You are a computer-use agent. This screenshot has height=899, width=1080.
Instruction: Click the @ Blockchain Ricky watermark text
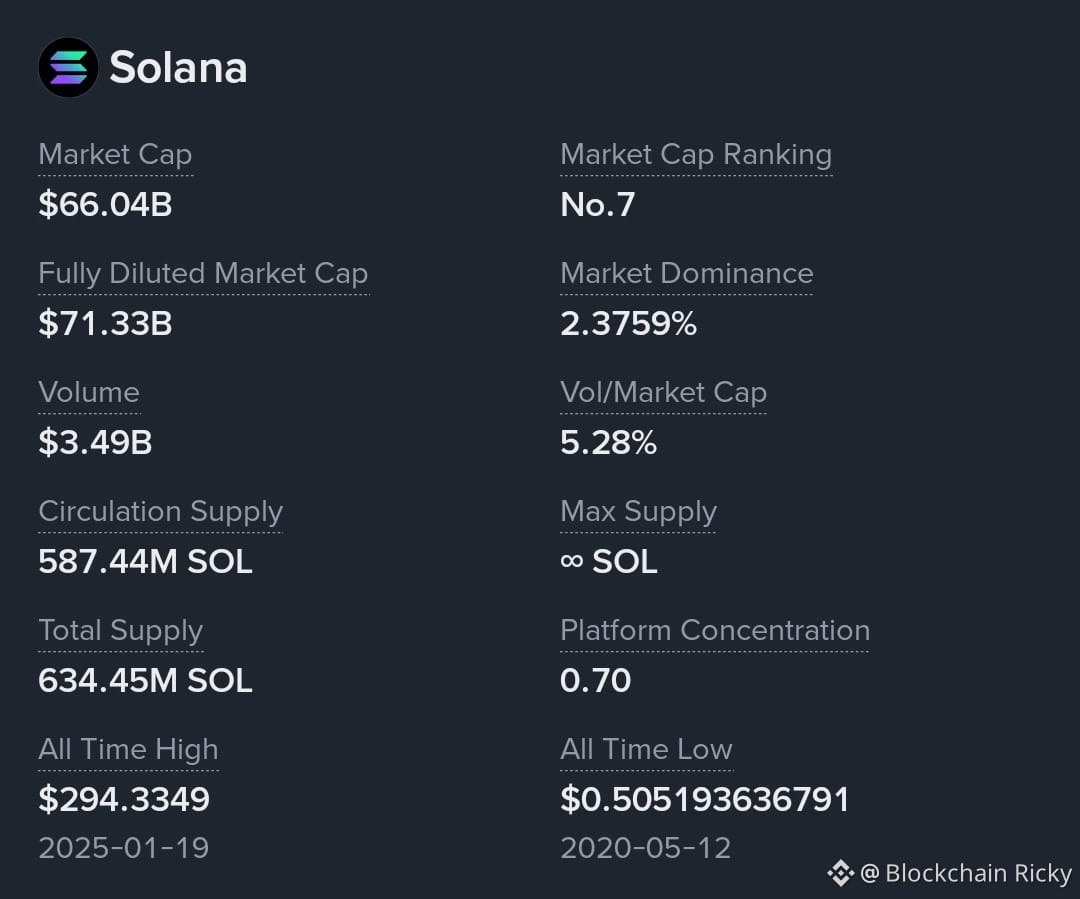[x=966, y=874]
